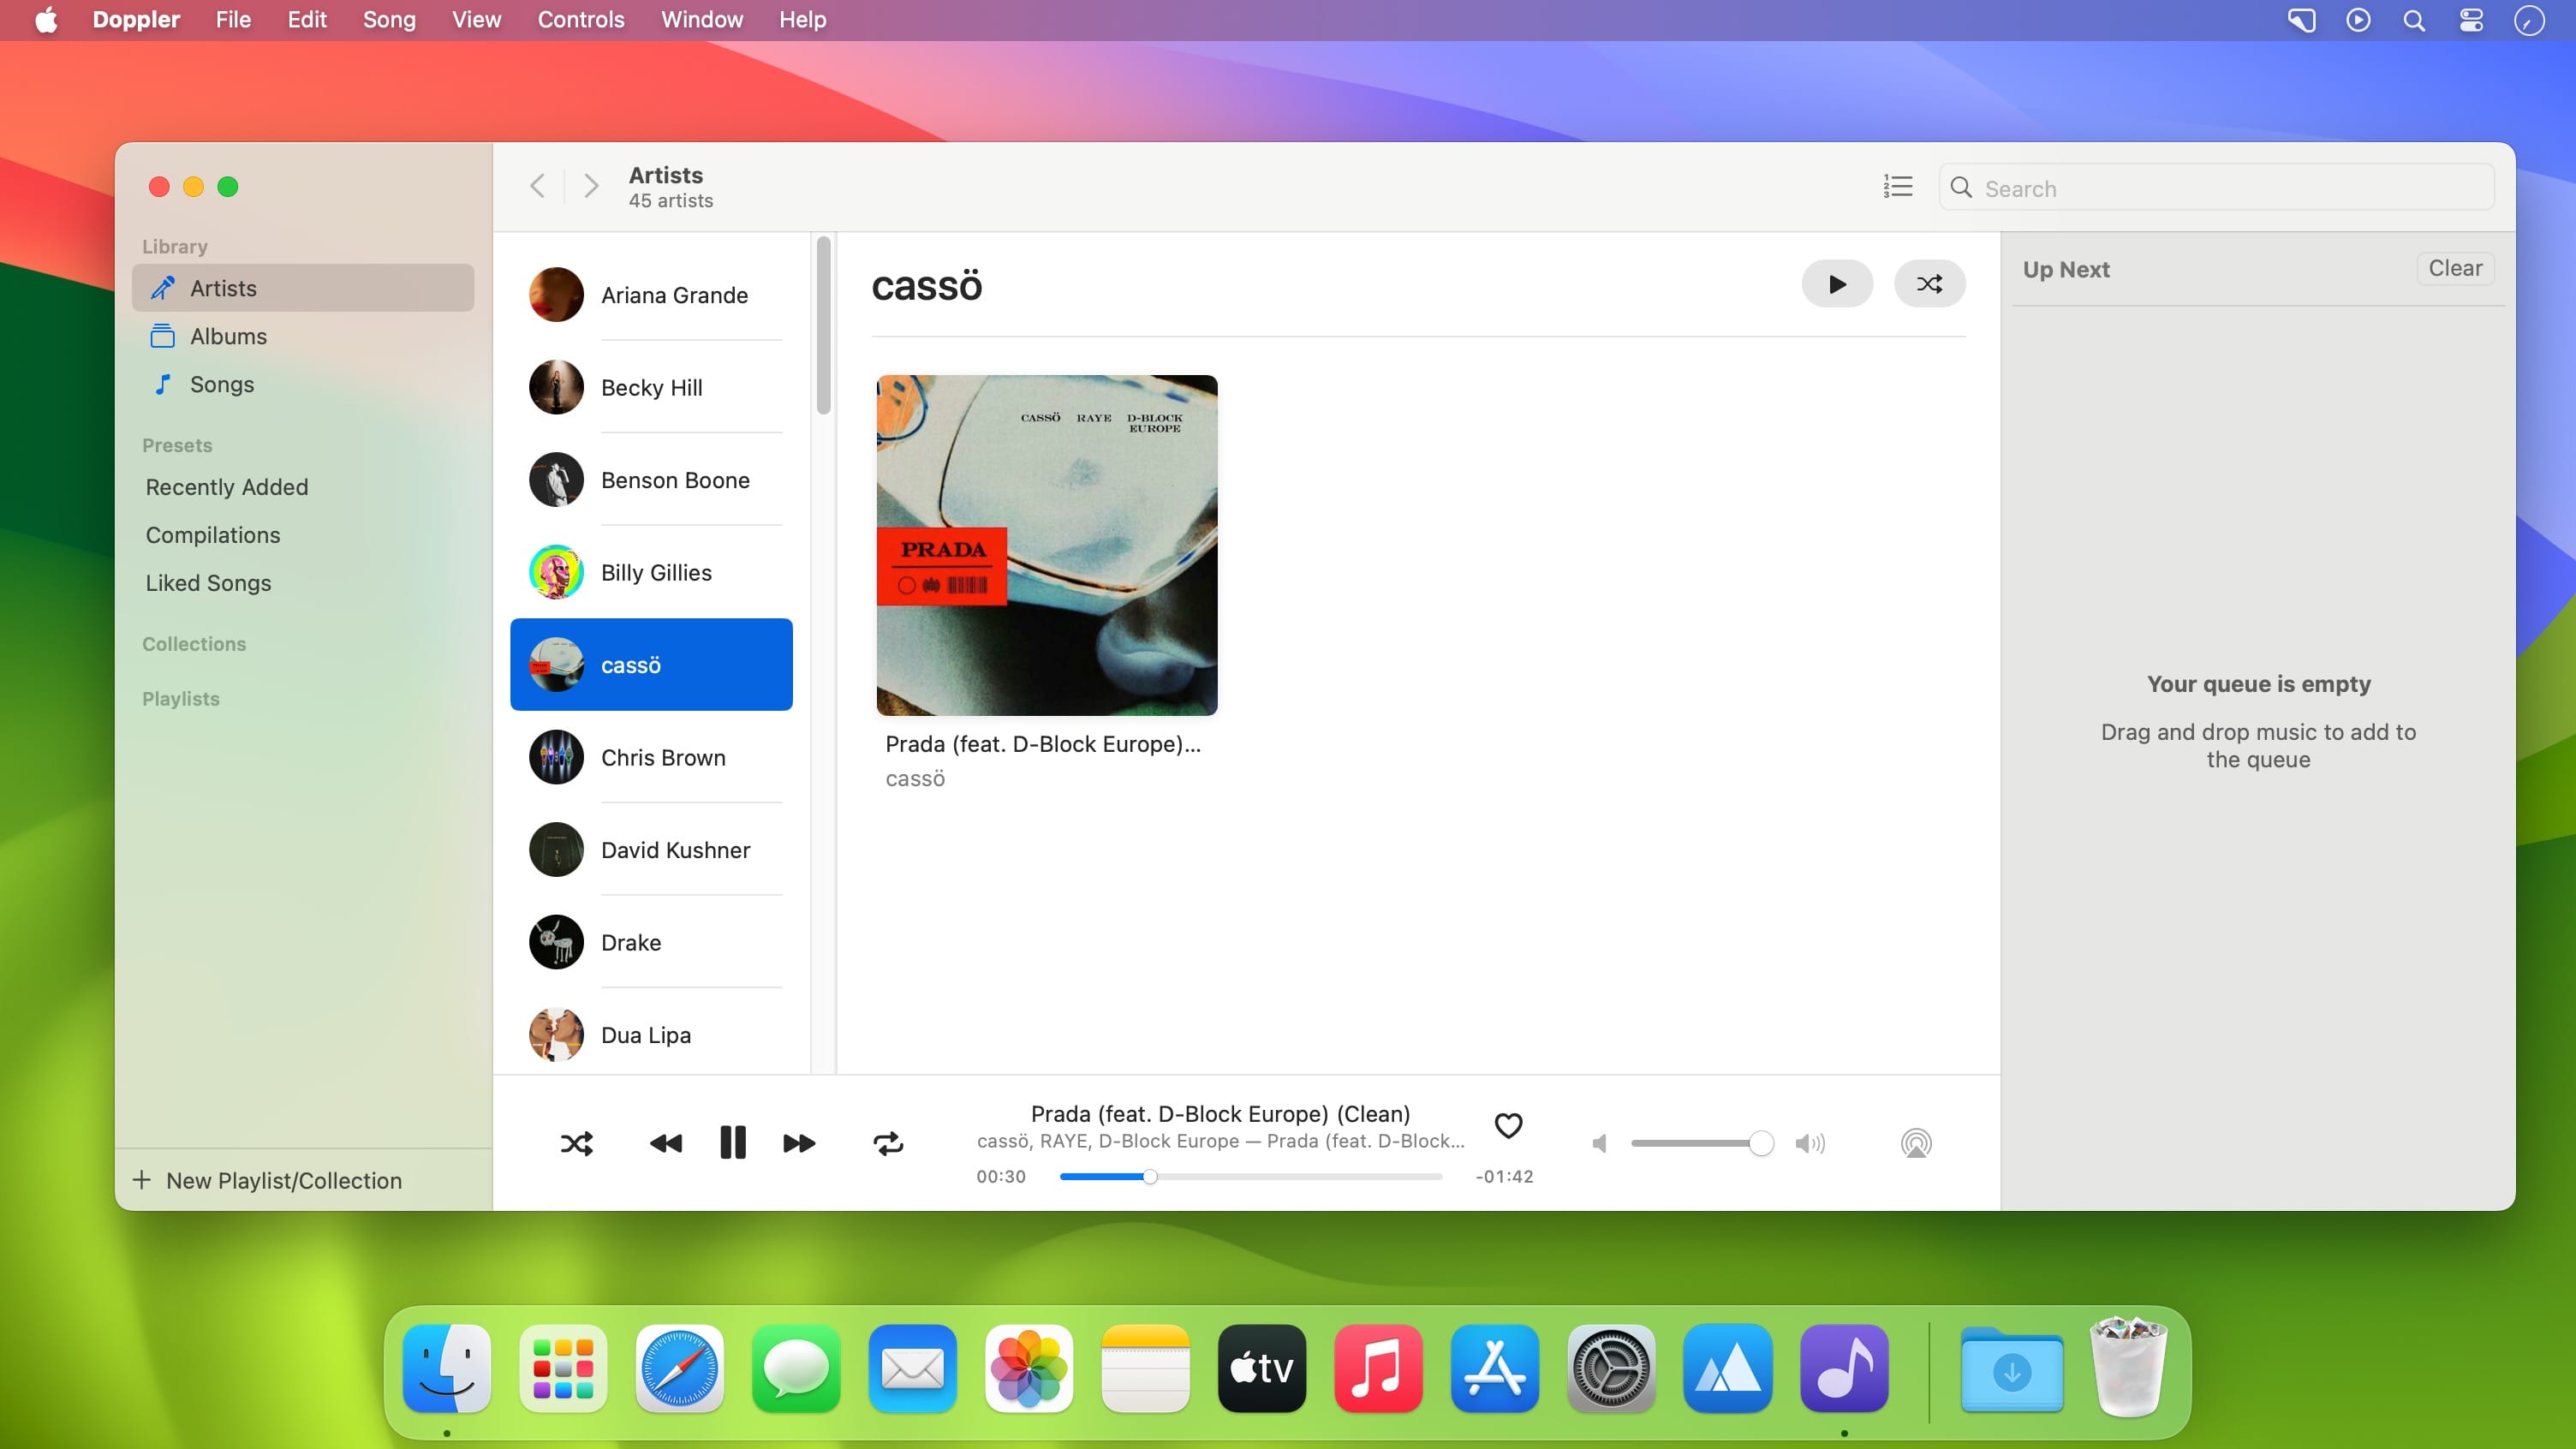Open Finder from the Dock
The width and height of the screenshot is (2576, 1449).
pos(447,1369)
